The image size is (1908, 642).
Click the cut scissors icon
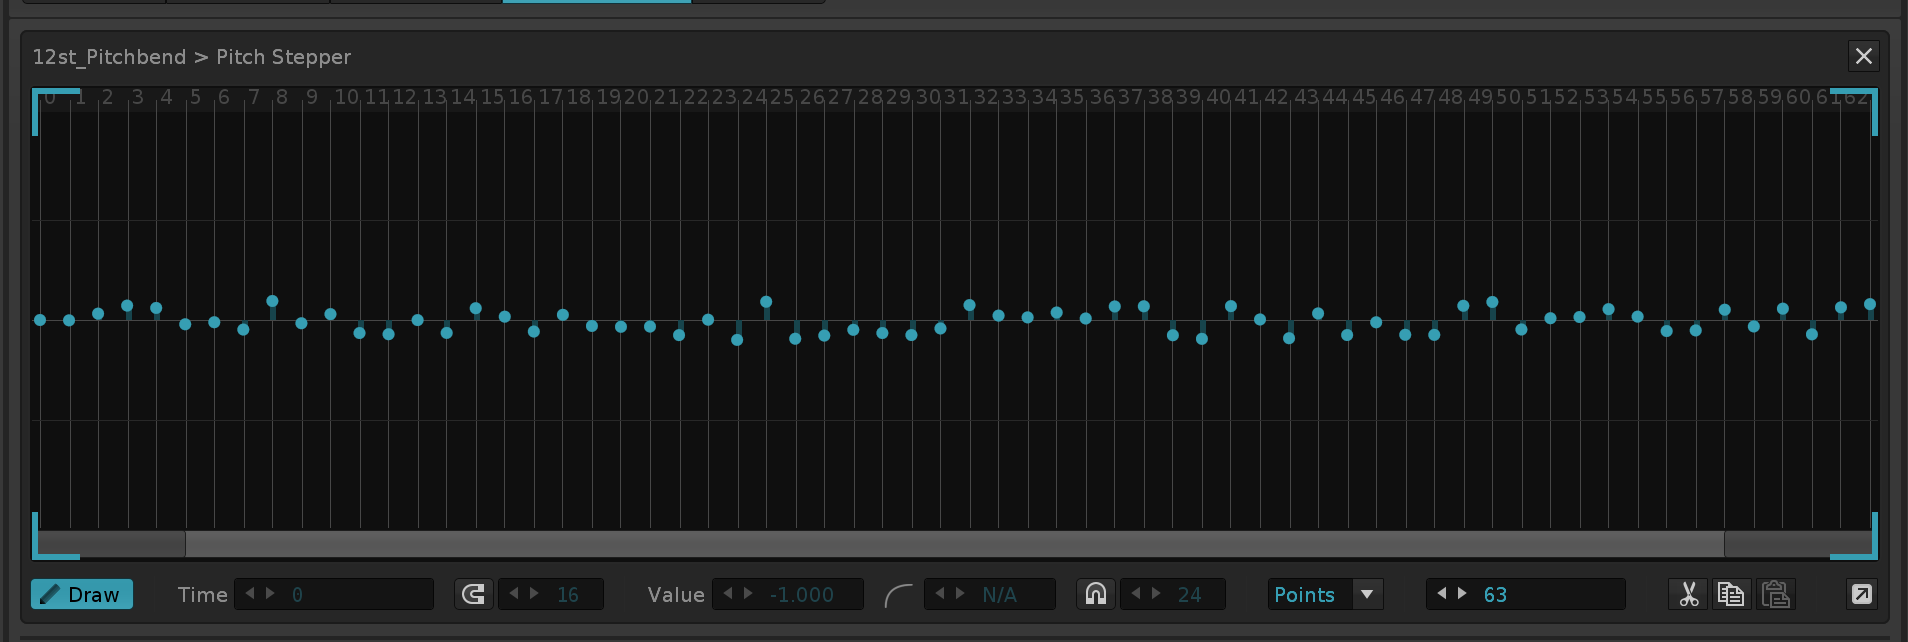point(1688,594)
